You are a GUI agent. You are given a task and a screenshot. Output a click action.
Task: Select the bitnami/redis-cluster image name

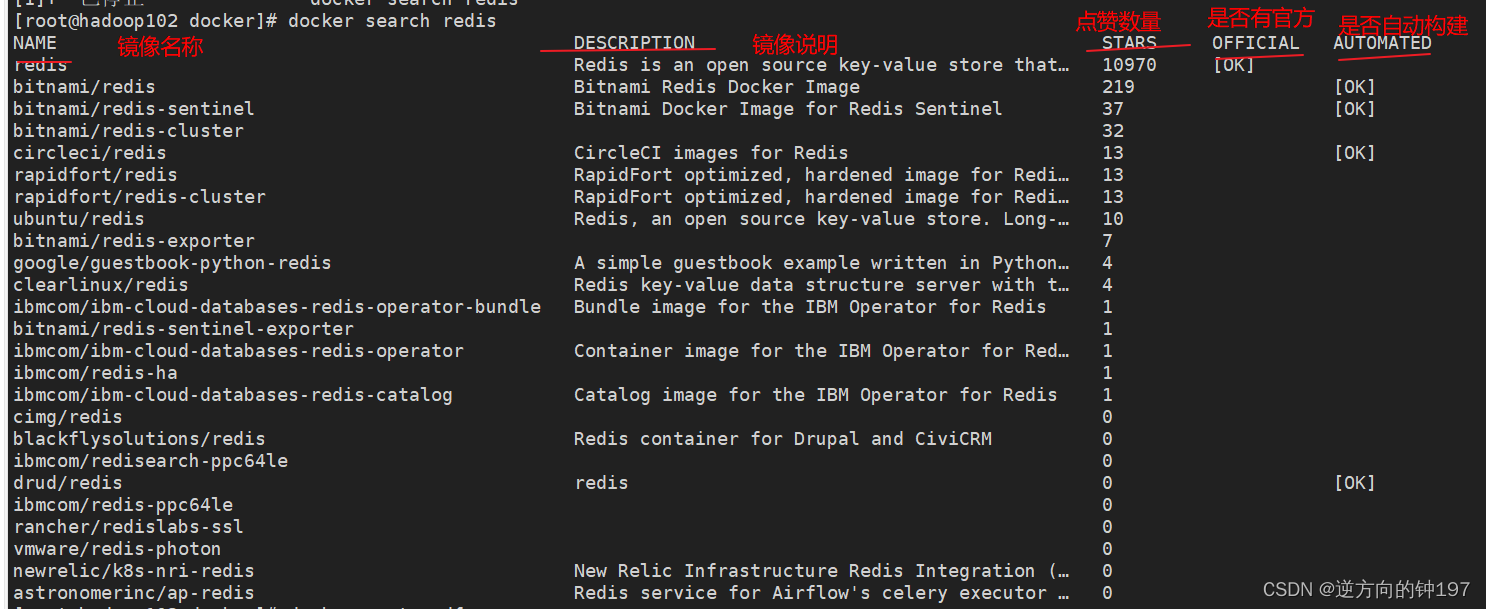[128, 131]
